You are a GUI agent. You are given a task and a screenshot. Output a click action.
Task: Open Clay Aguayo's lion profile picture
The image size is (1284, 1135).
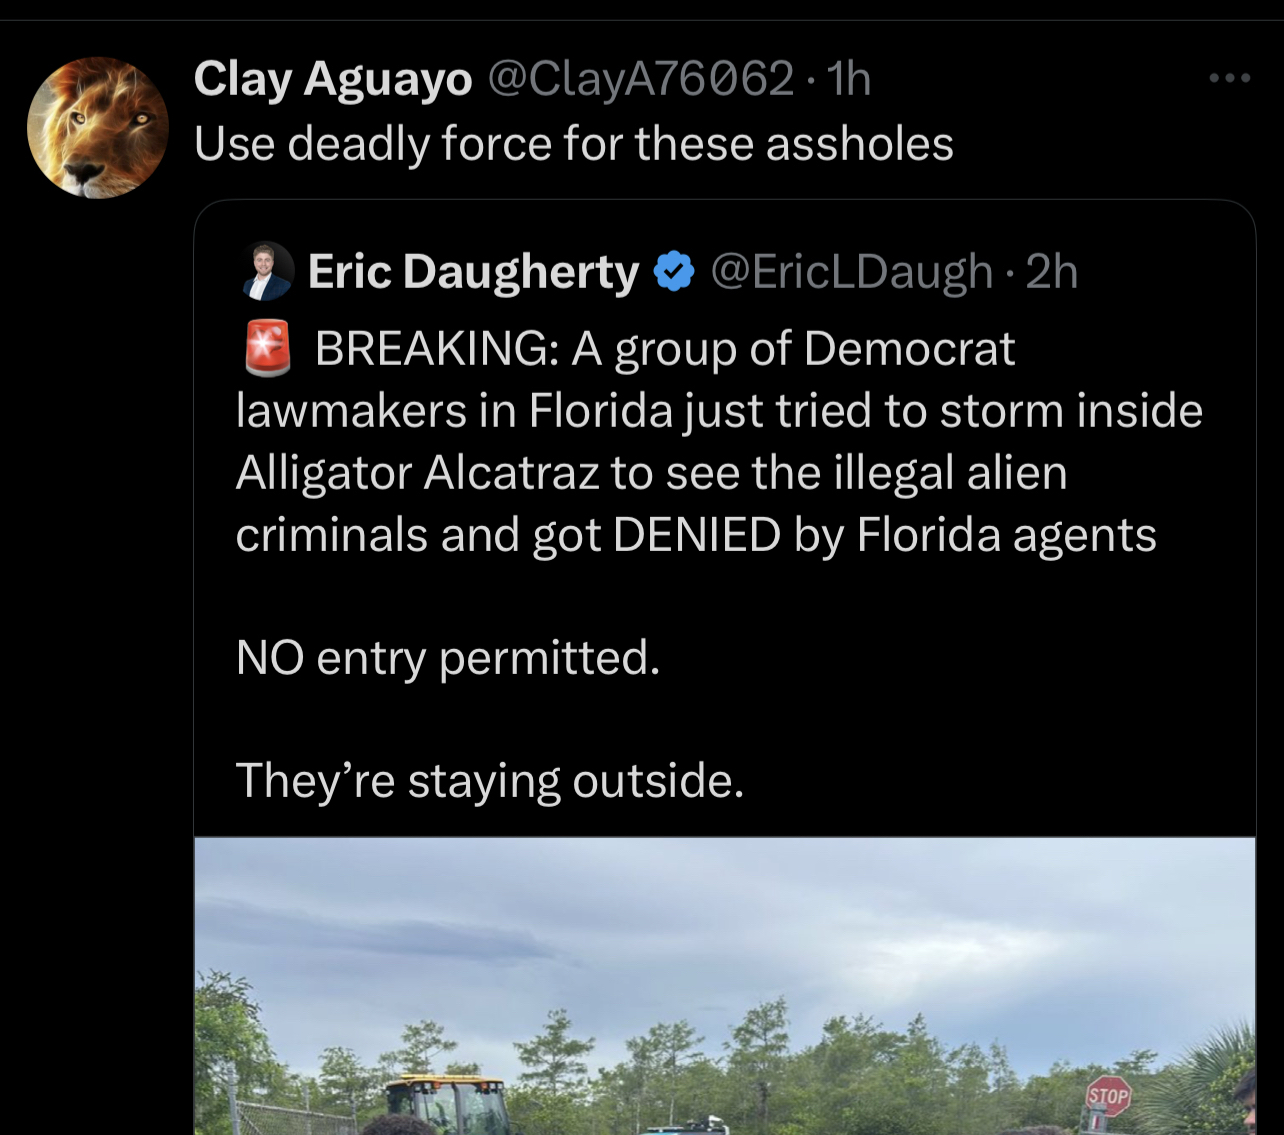97,127
